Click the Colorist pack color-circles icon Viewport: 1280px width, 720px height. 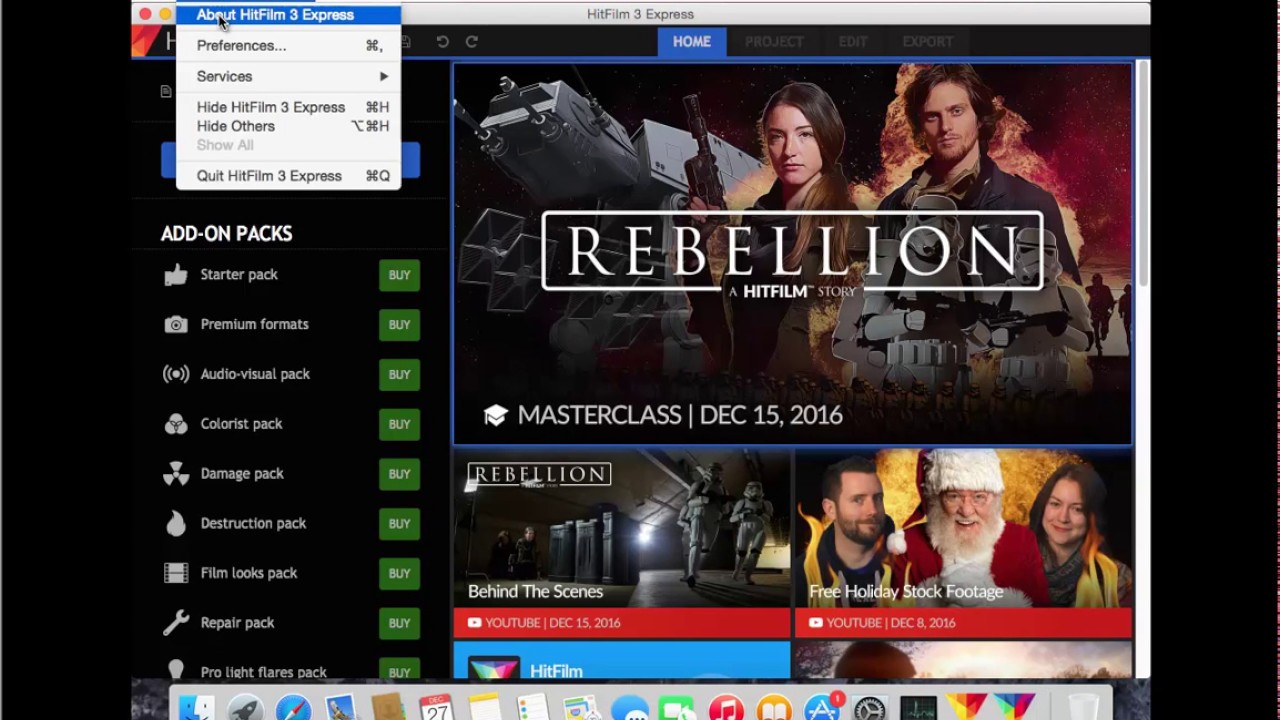point(176,424)
